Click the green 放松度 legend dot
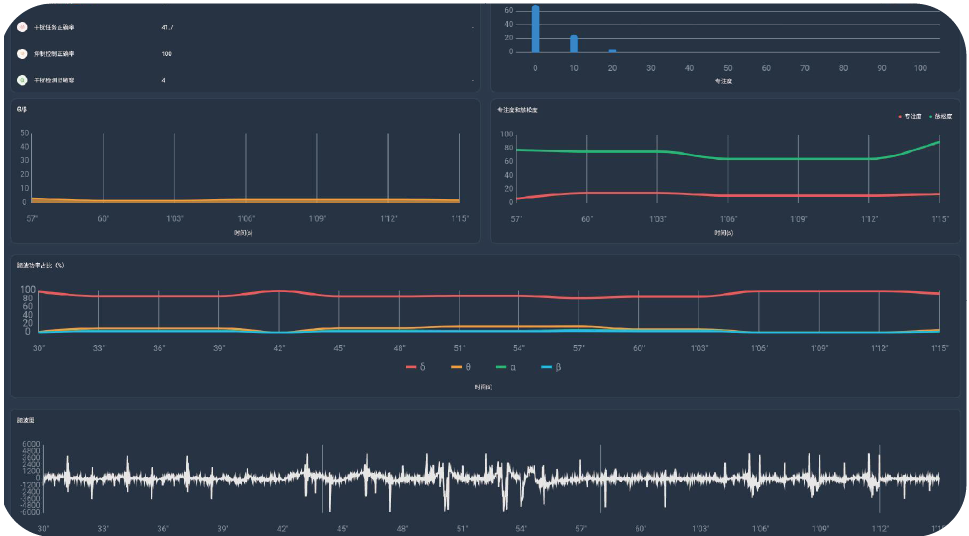This screenshot has height=536, width=969. pyautogui.click(x=929, y=117)
